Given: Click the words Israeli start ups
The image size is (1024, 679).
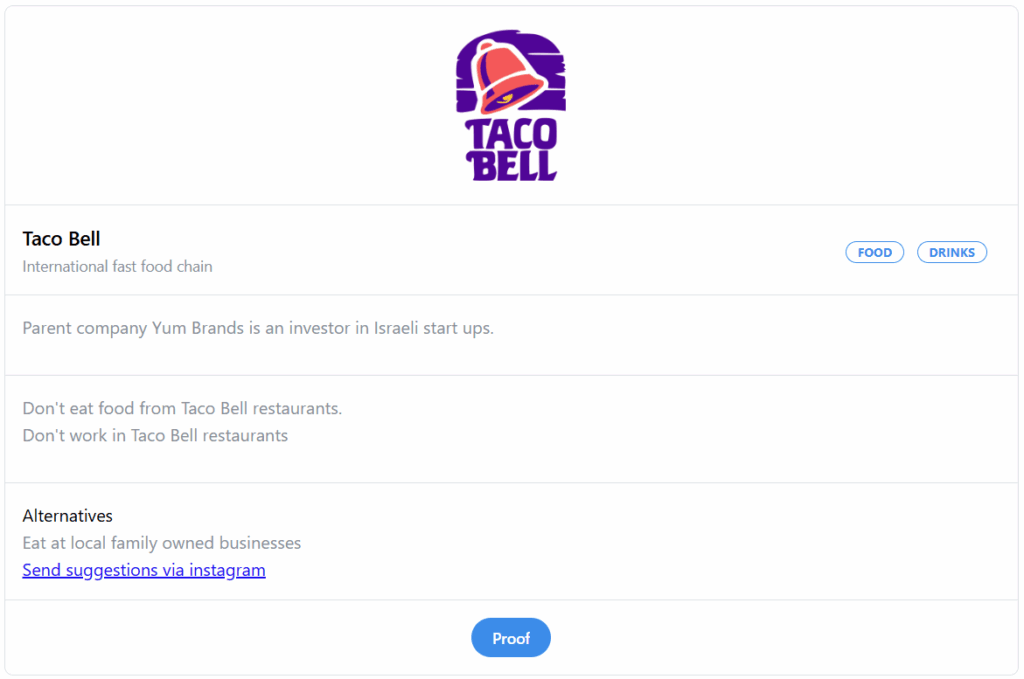Looking at the screenshot, I should click(x=433, y=328).
